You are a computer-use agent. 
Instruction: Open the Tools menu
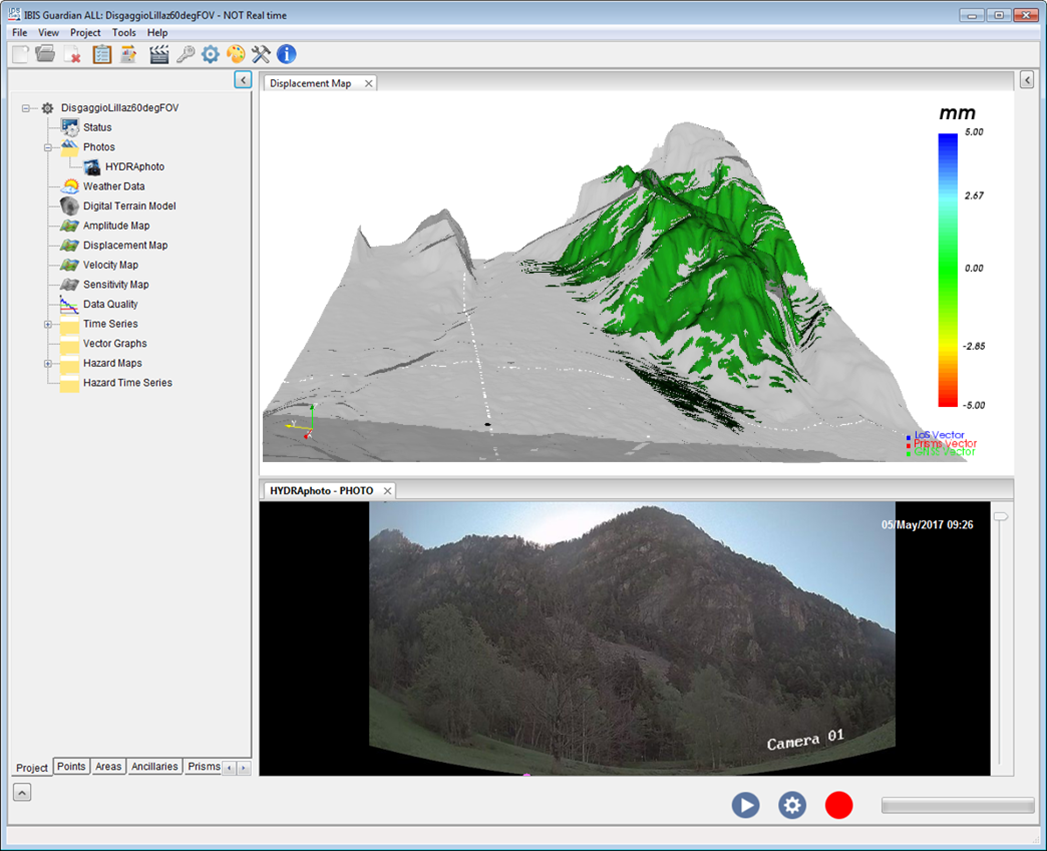(124, 33)
